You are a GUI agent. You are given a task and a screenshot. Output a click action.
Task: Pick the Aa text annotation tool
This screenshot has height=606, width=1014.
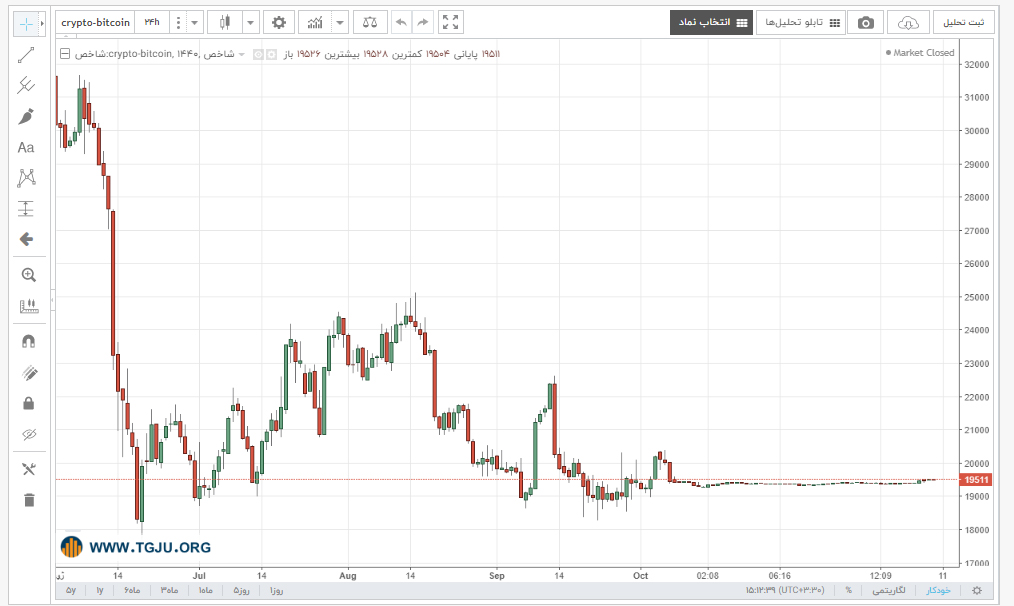click(x=26, y=147)
